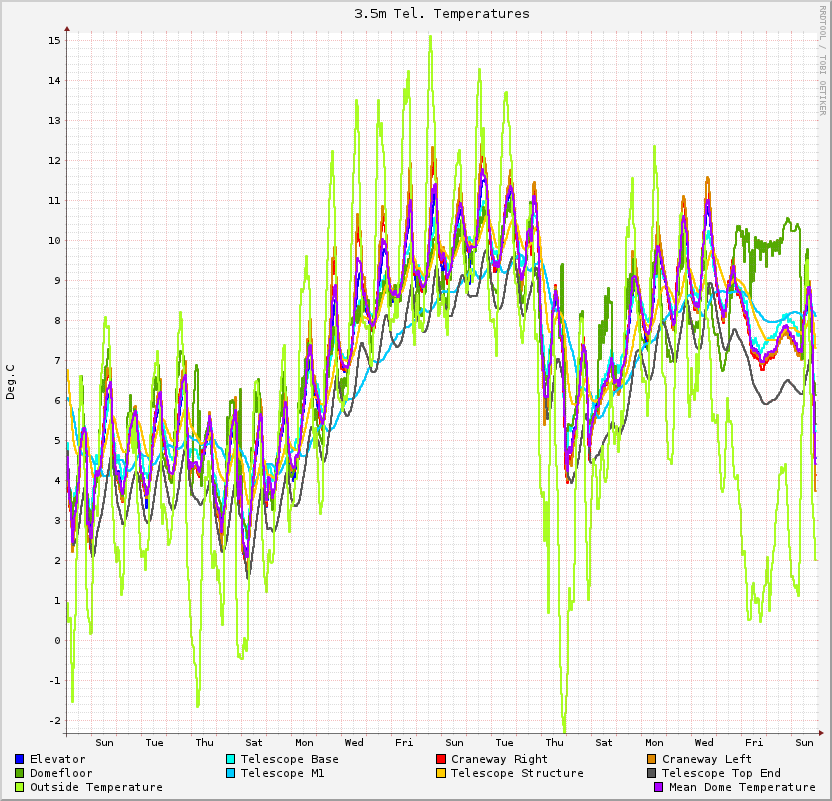Click the "Deg.C" vertical axis label

[11, 382]
